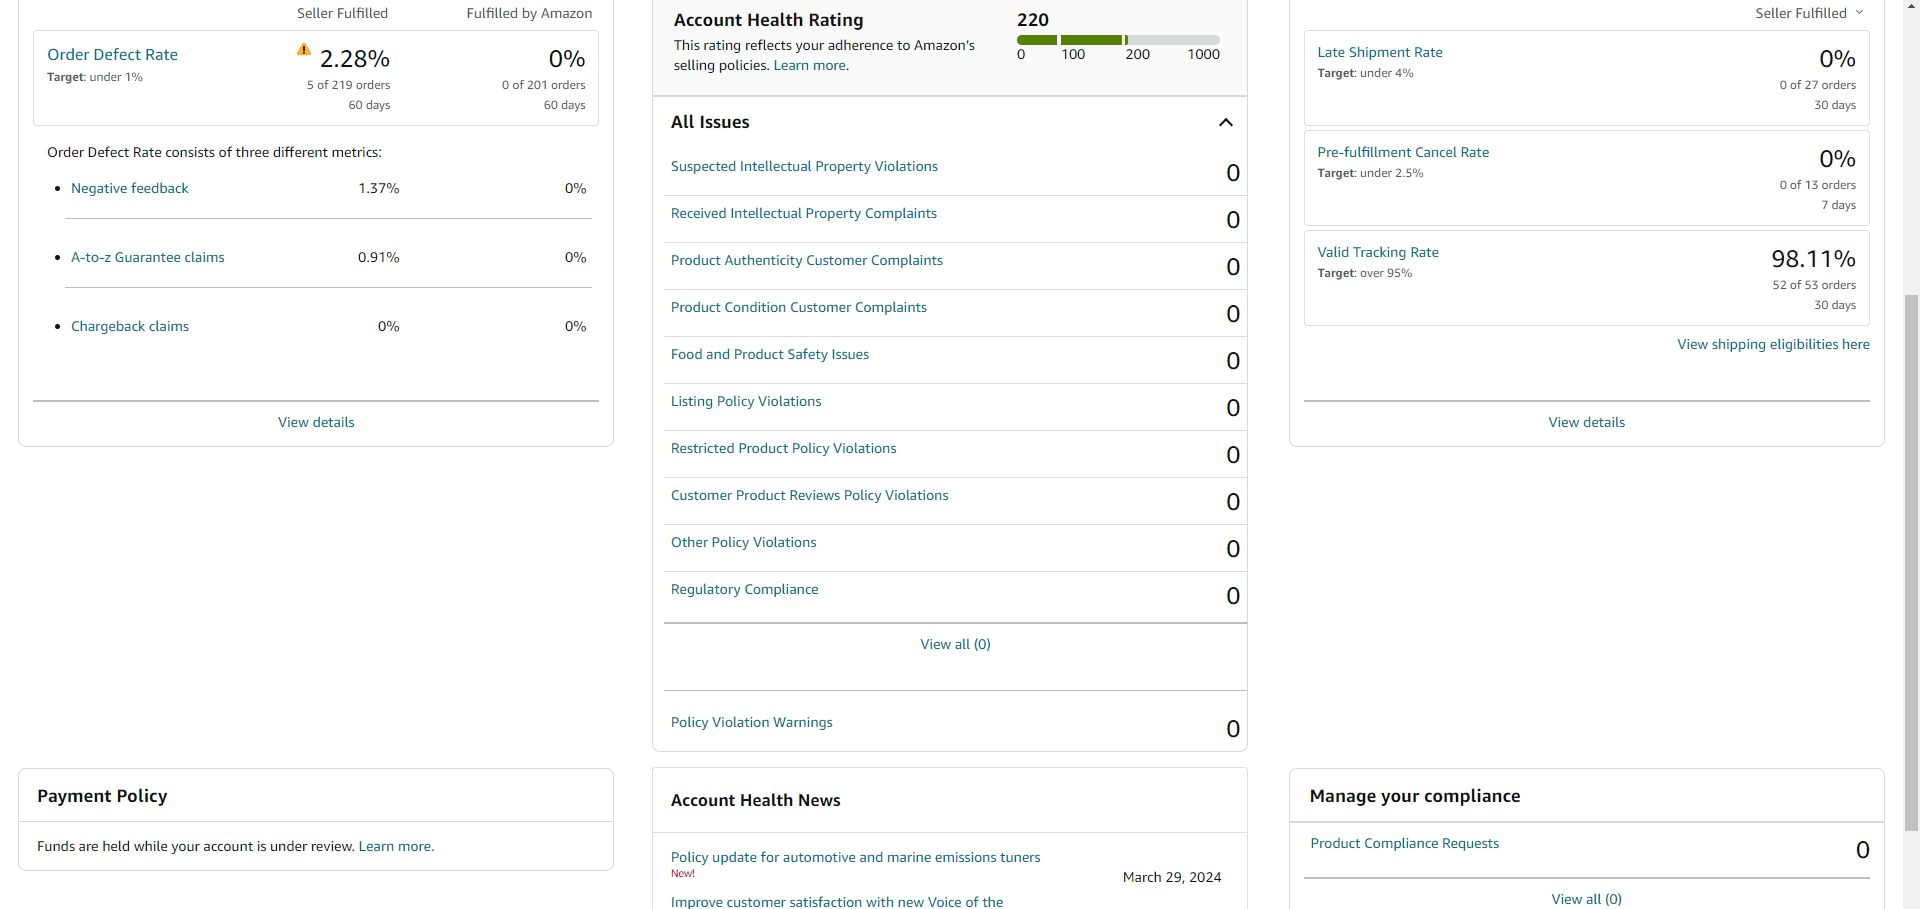Open Valid Tracking Rate link
1920x909 pixels.
pos(1377,252)
